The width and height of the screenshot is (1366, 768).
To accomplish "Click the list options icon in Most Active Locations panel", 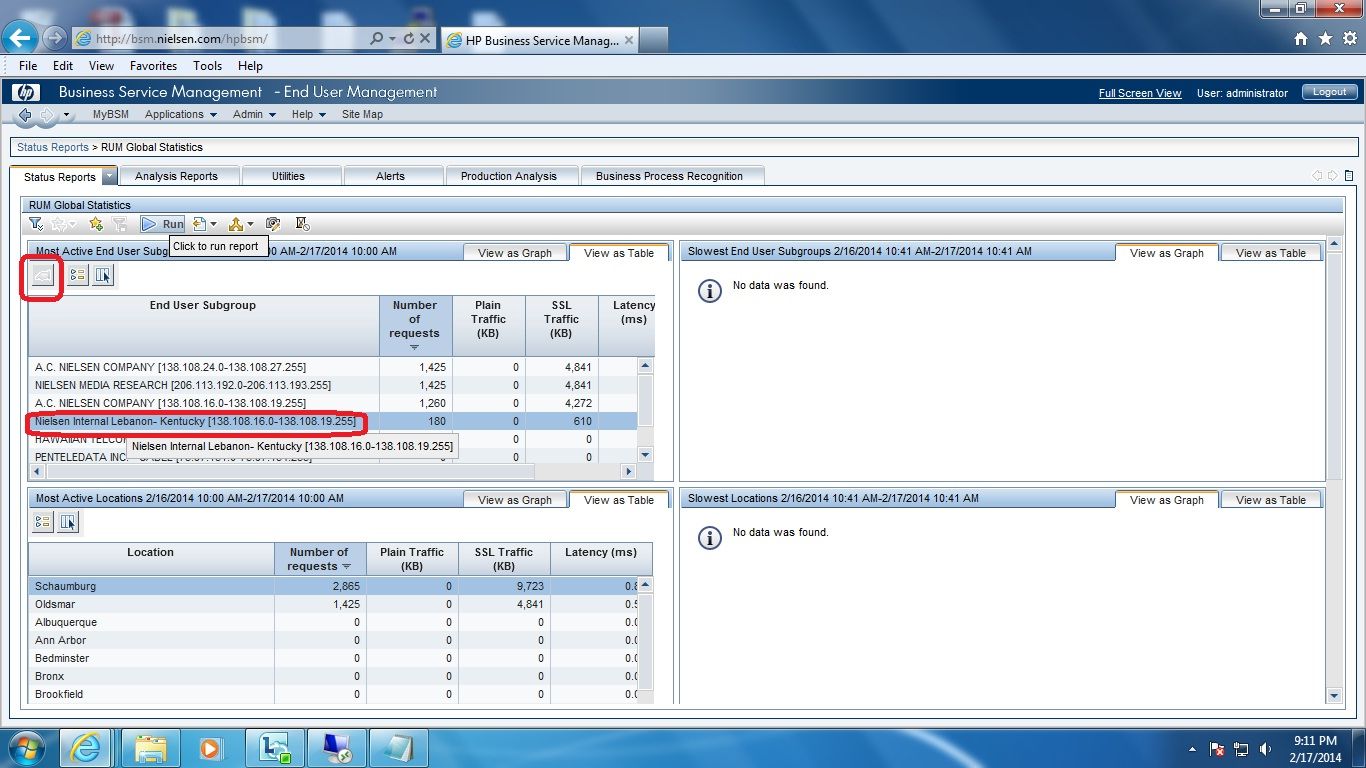I will coord(42,522).
